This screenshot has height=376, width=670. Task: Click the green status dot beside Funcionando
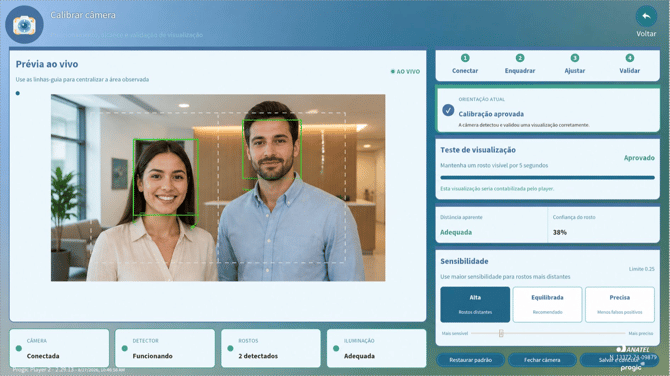click(124, 348)
